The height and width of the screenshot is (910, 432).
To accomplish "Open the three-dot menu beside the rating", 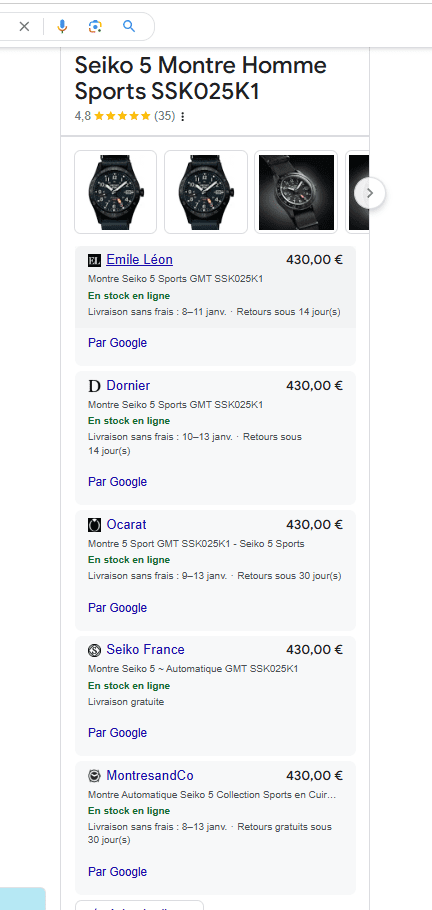I will pos(183,117).
